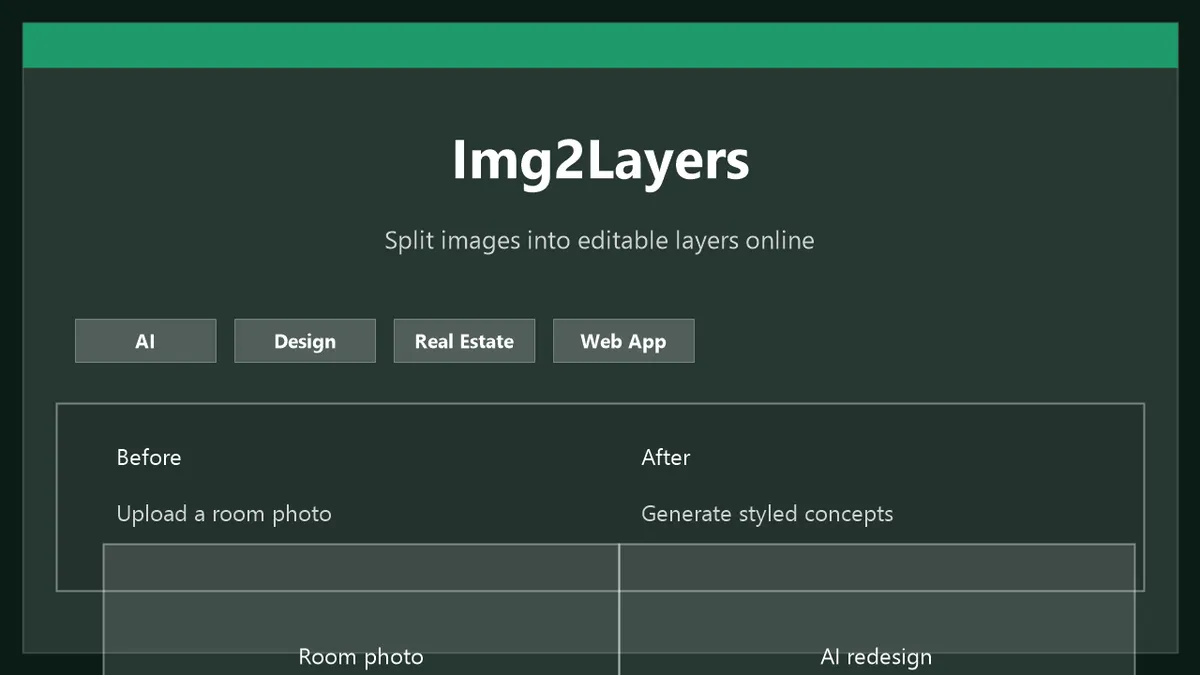The image size is (1200, 675).
Task: Click 'Generate styled concepts' text
Action: coord(767,514)
